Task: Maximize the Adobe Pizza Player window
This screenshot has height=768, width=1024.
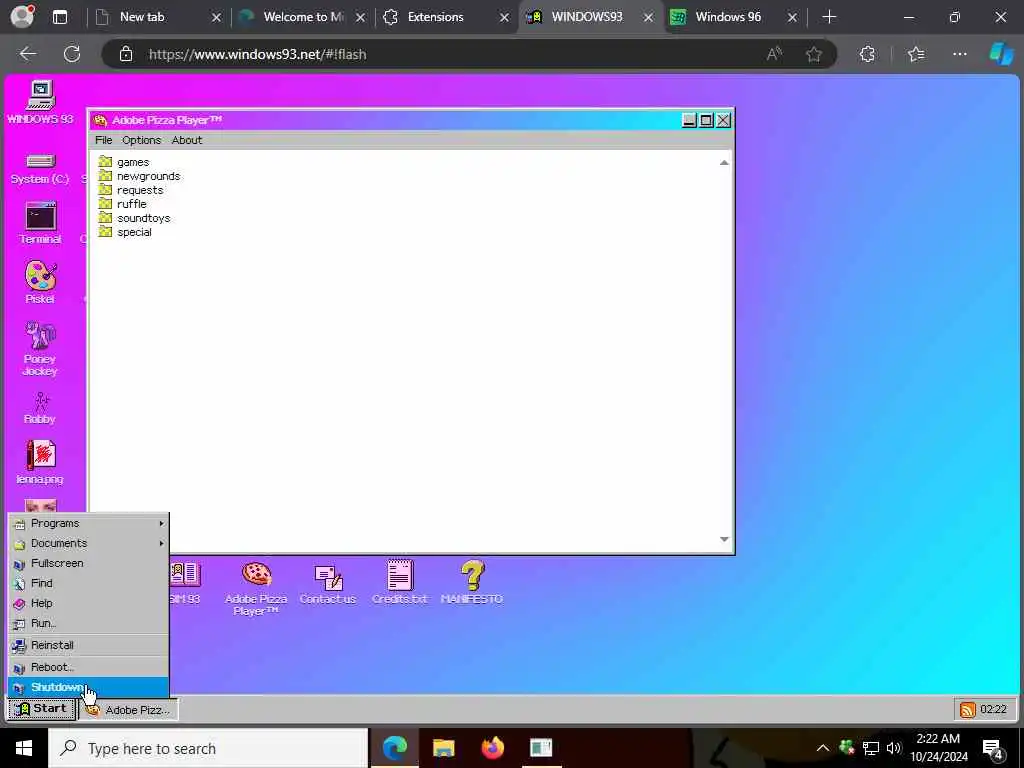Action: [706, 120]
